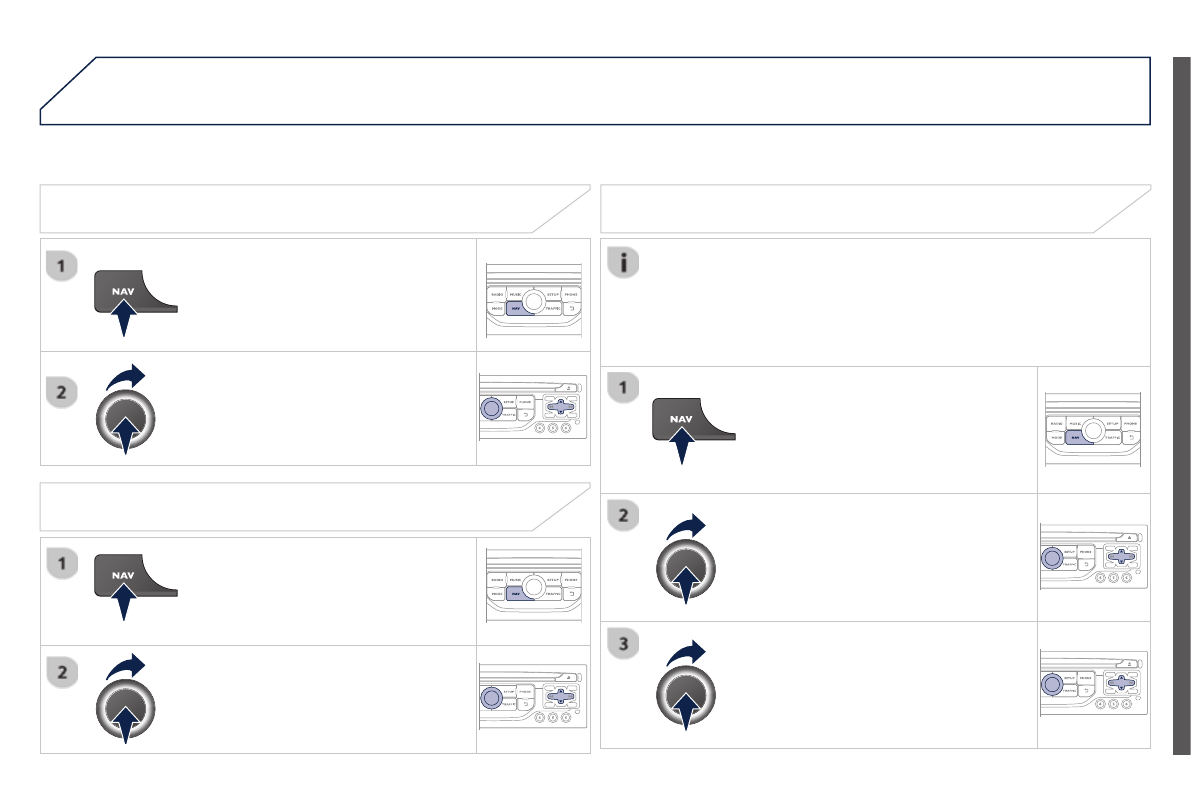Click the step 3 number badge

coord(624,644)
